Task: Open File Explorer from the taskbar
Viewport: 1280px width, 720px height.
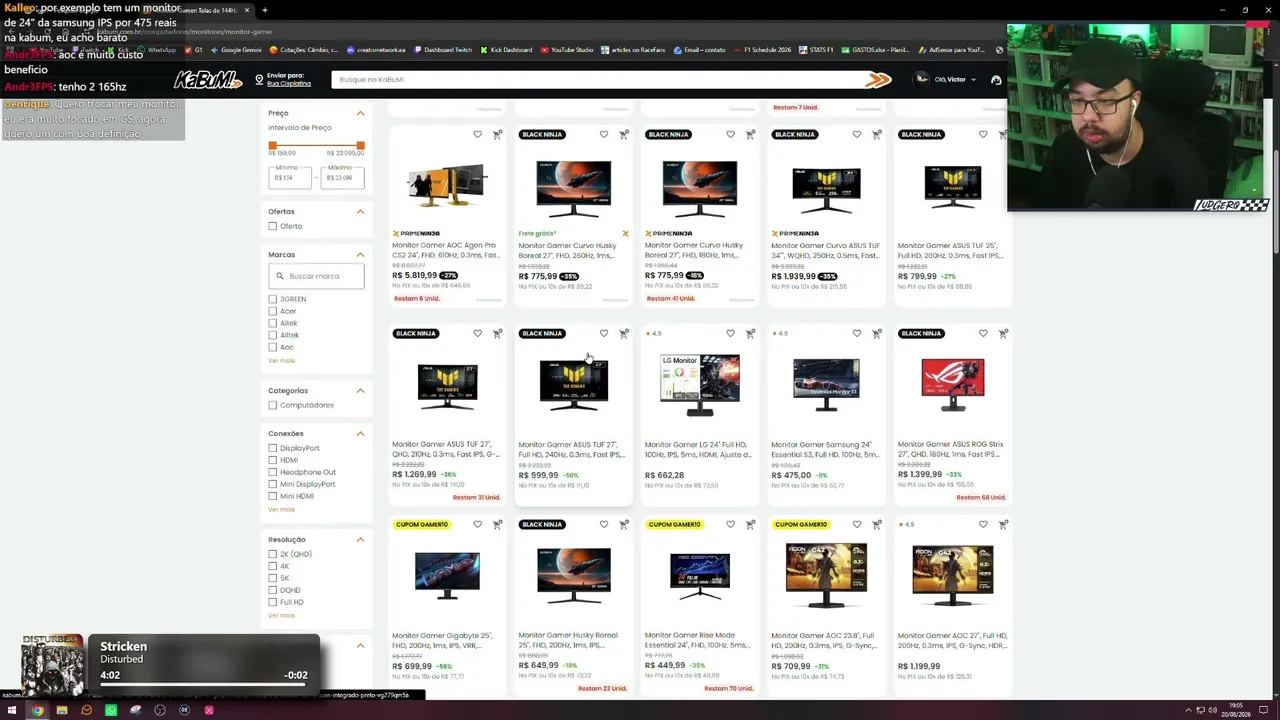Action: 62,711
